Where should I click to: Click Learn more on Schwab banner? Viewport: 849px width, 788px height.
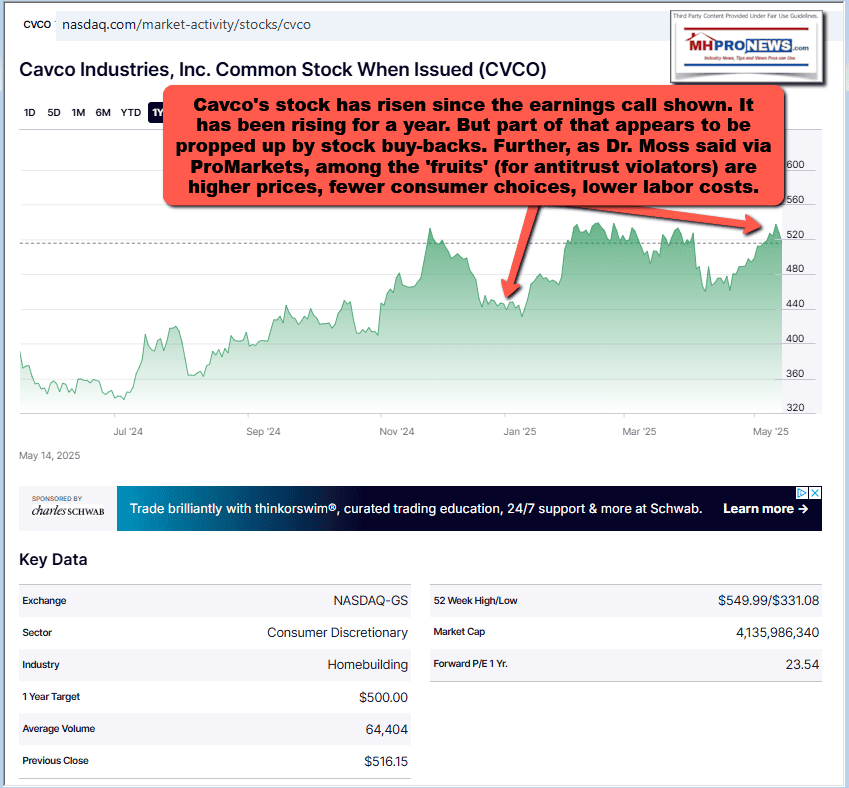tap(765, 509)
